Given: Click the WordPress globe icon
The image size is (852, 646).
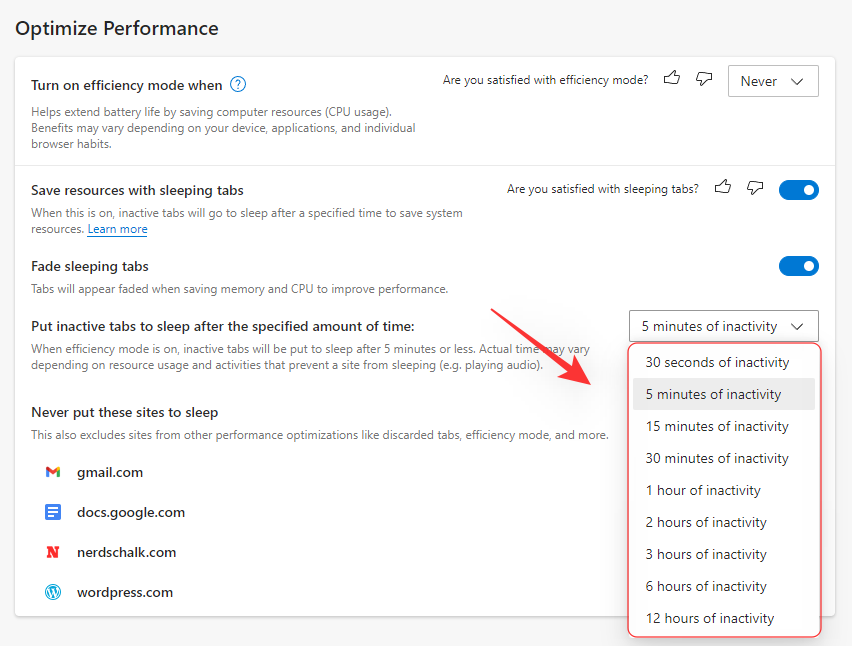Looking at the screenshot, I should [x=52, y=592].
